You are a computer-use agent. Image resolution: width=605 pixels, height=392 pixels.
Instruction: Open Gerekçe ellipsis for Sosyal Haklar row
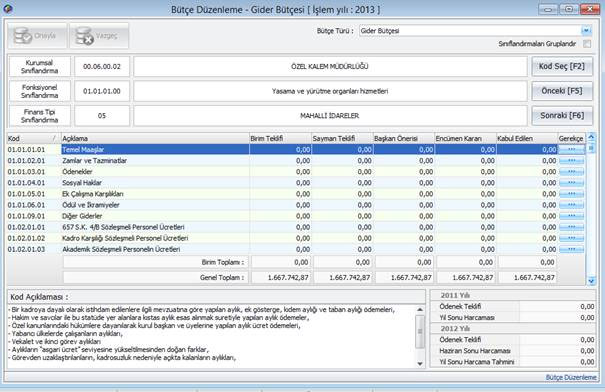(571, 182)
